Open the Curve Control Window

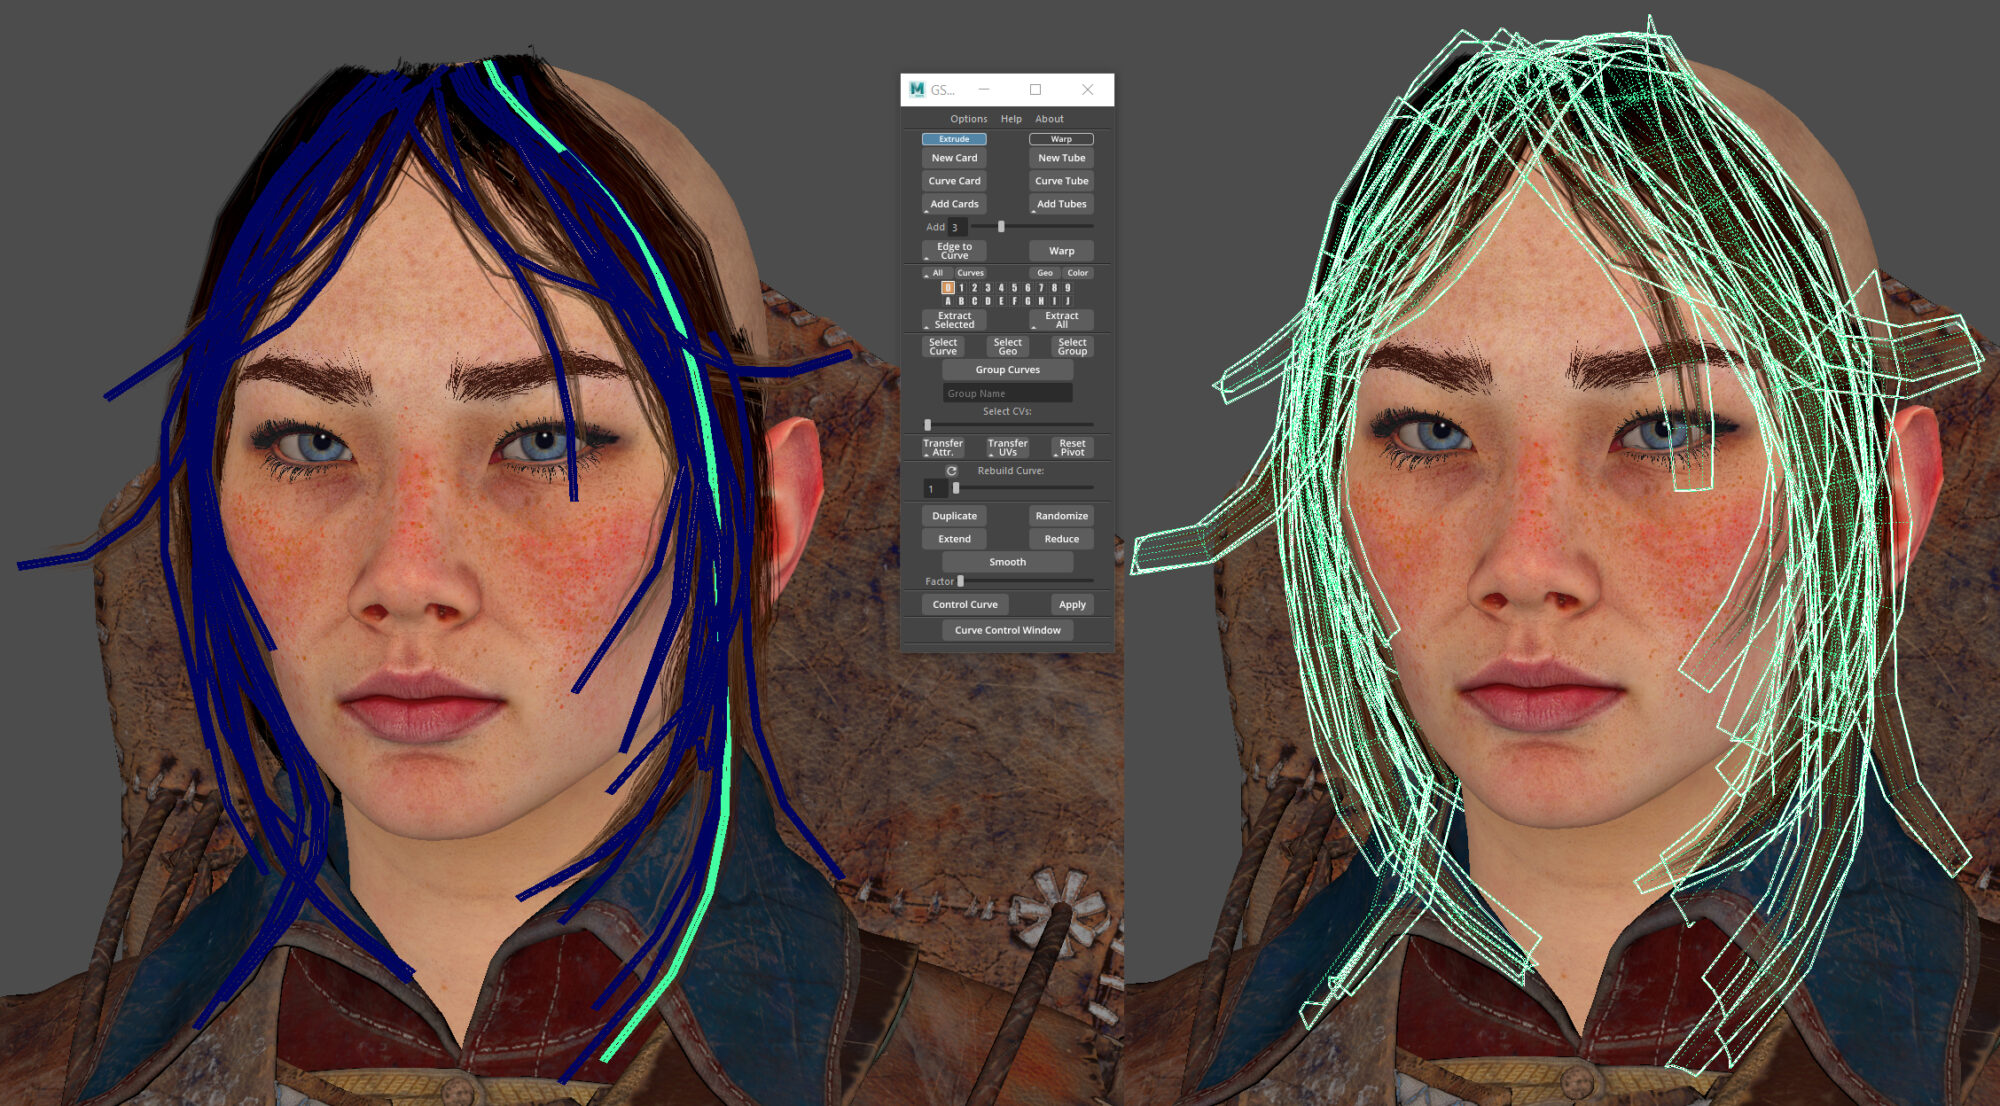(x=1007, y=630)
